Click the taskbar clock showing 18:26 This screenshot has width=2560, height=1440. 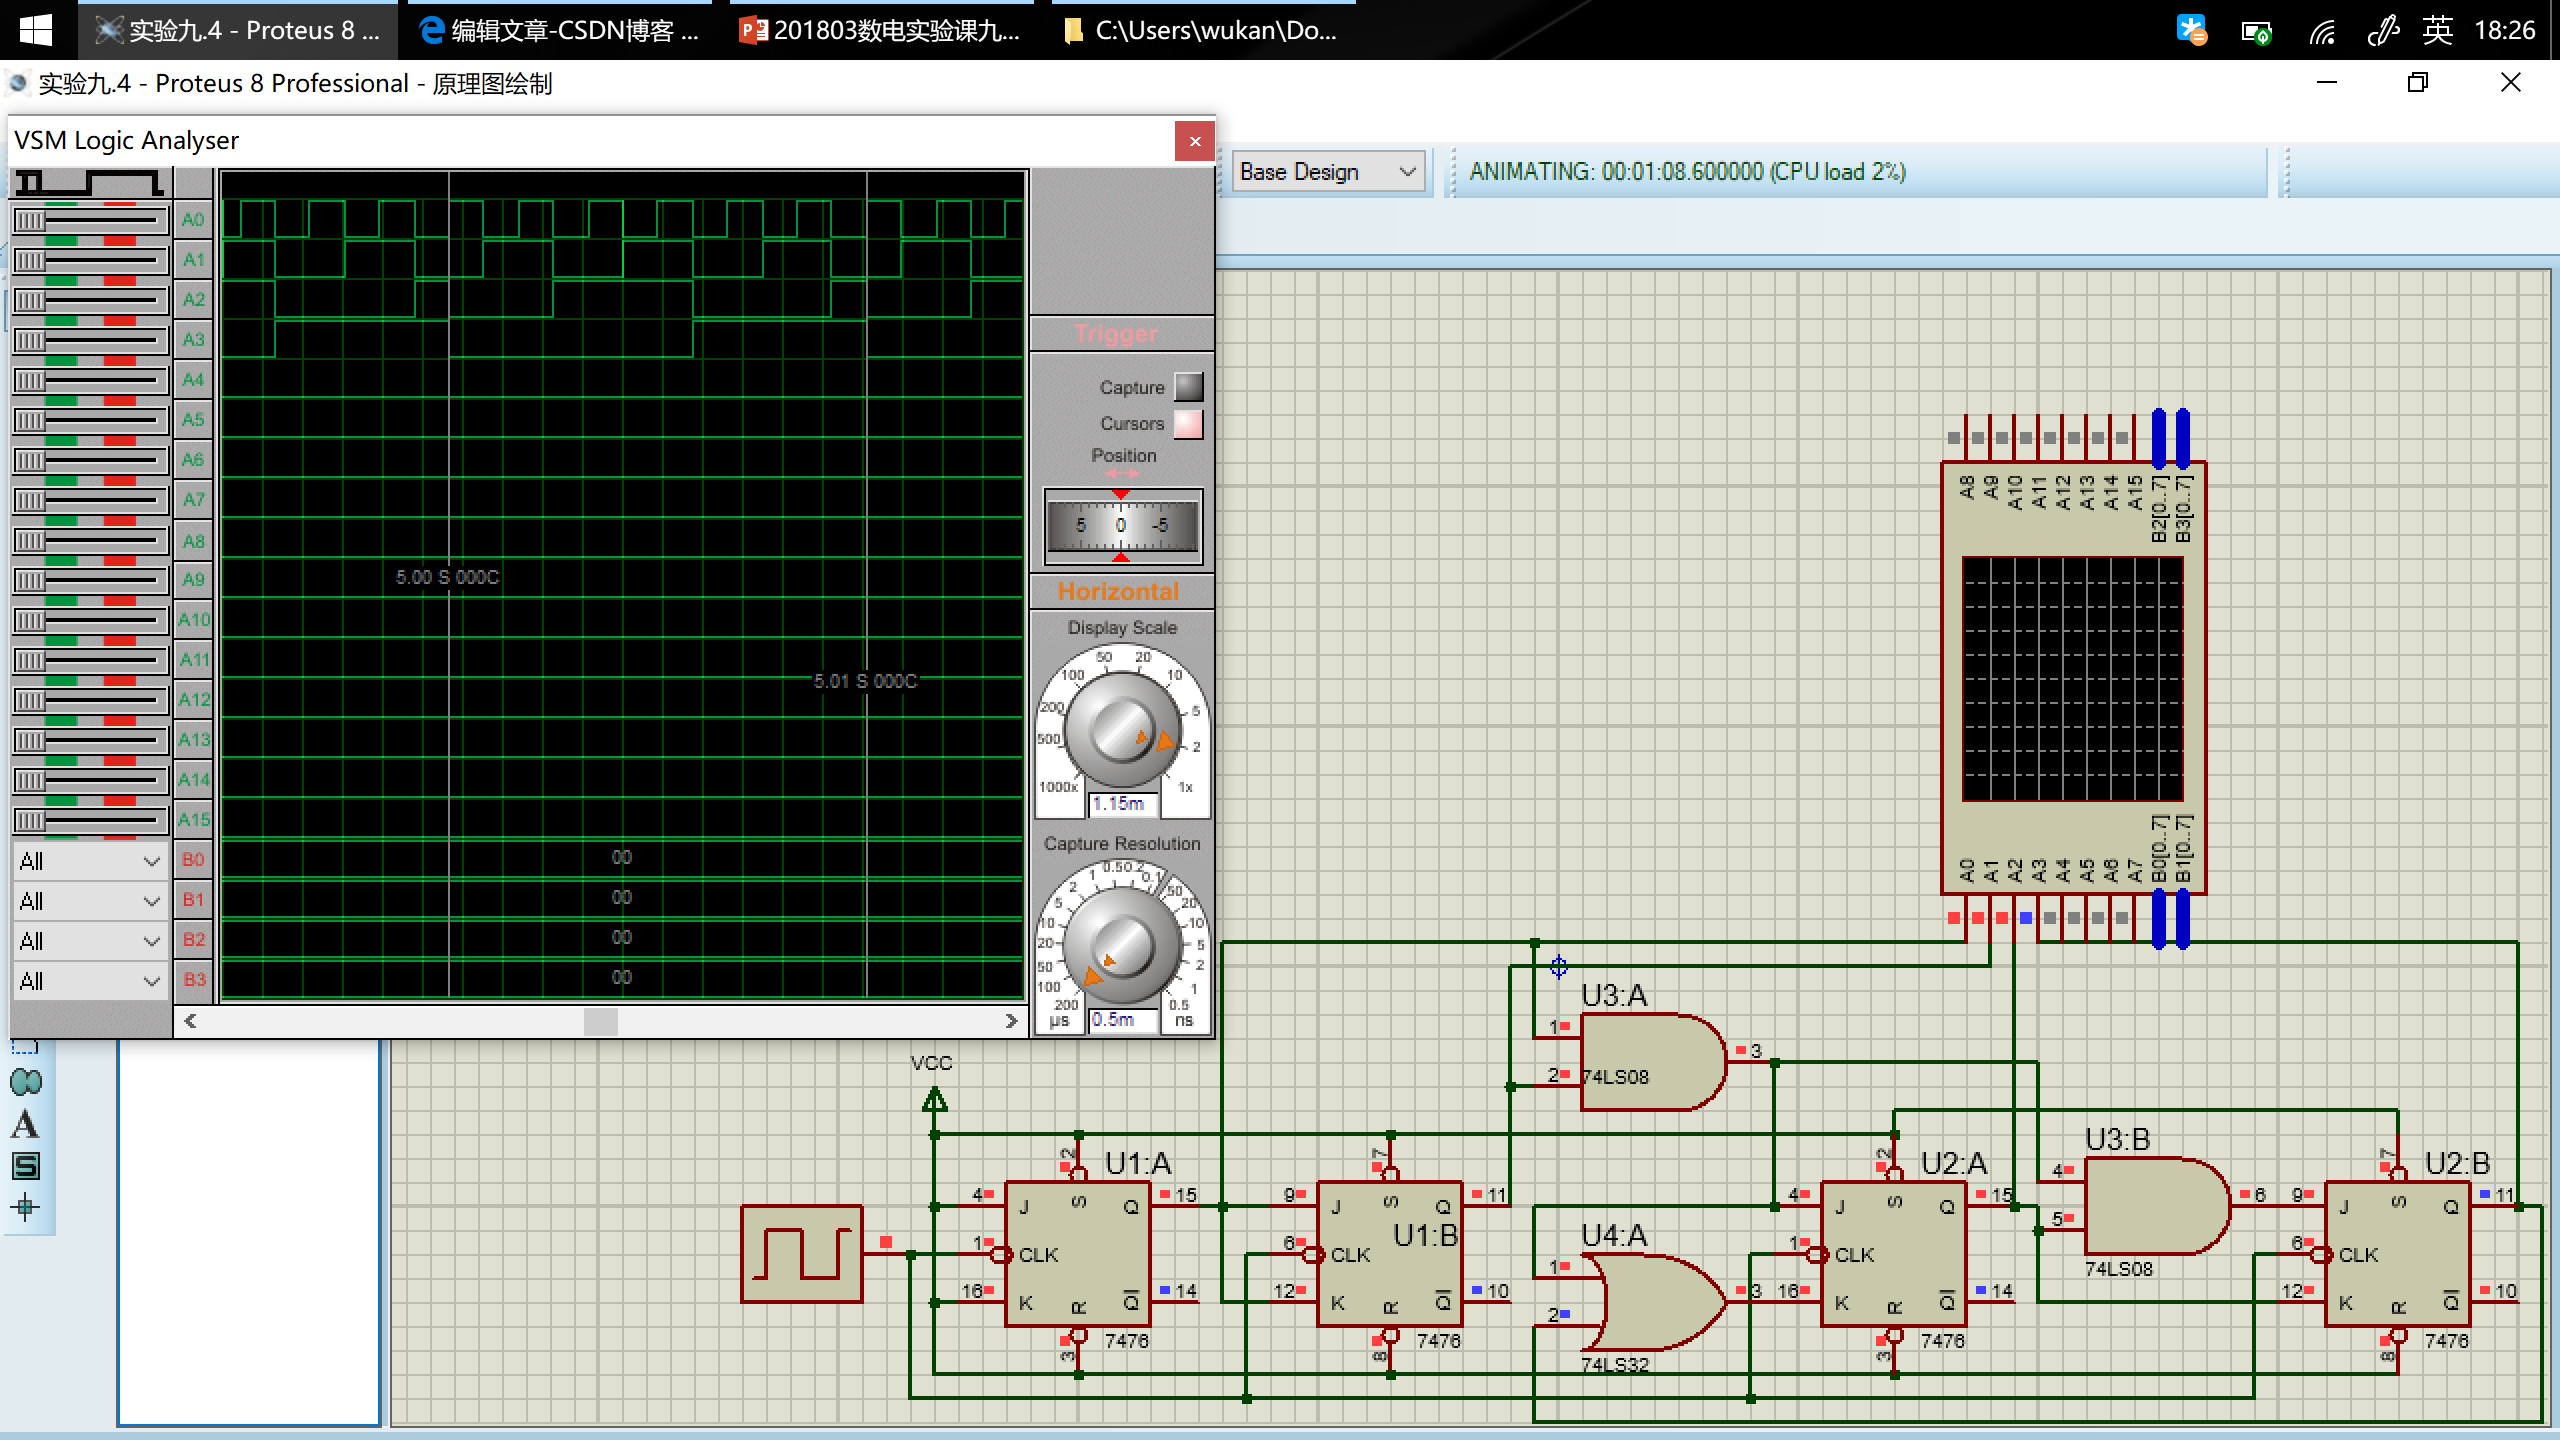(2504, 31)
